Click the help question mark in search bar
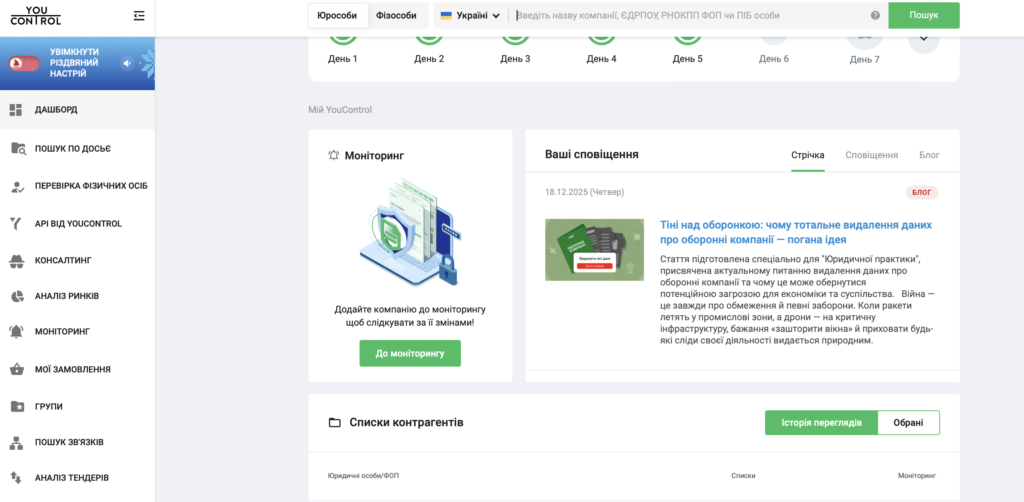The image size is (1024, 502). (x=875, y=16)
